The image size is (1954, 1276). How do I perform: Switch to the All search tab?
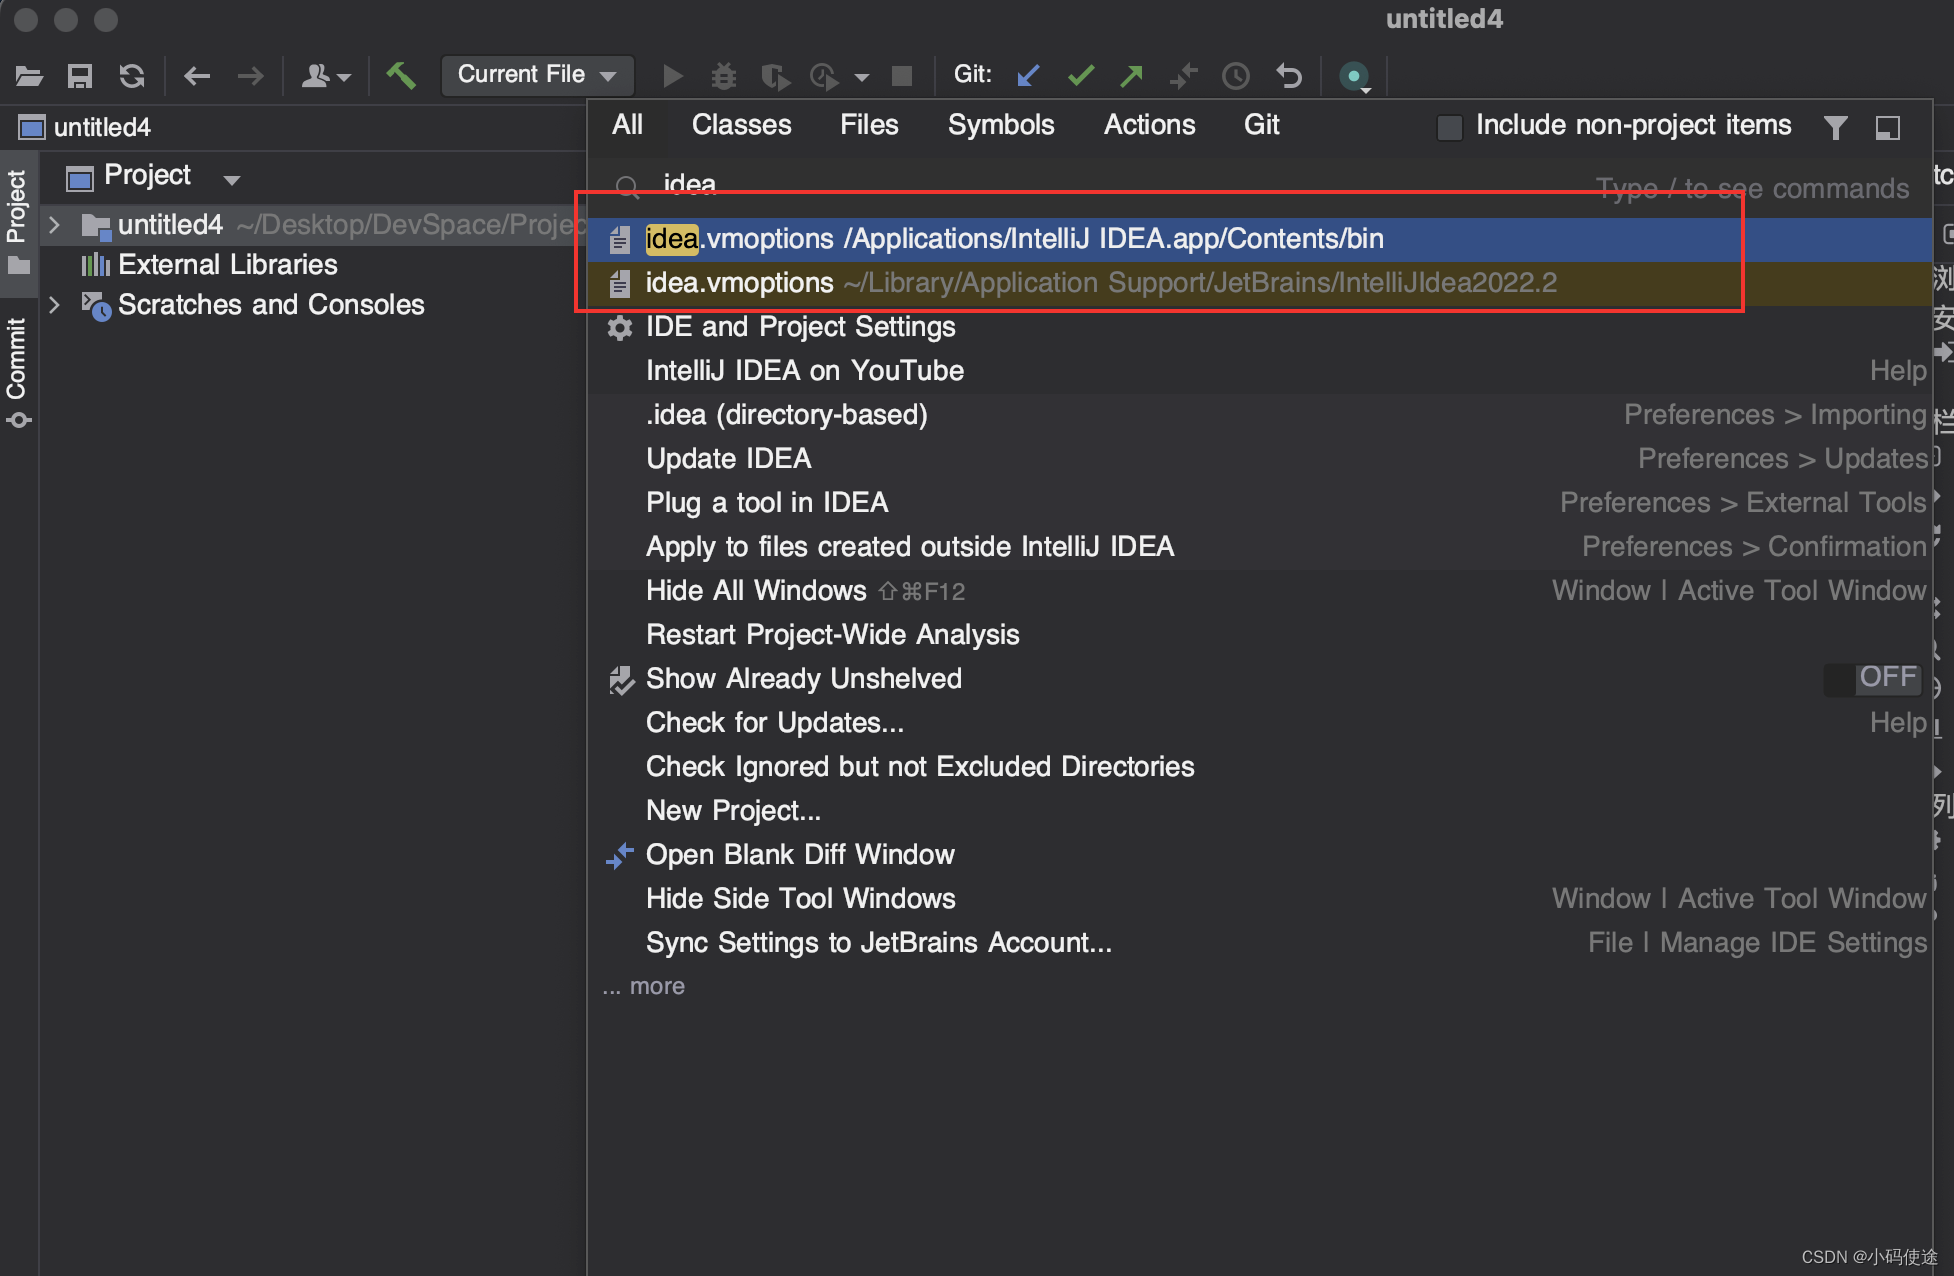[628, 125]
